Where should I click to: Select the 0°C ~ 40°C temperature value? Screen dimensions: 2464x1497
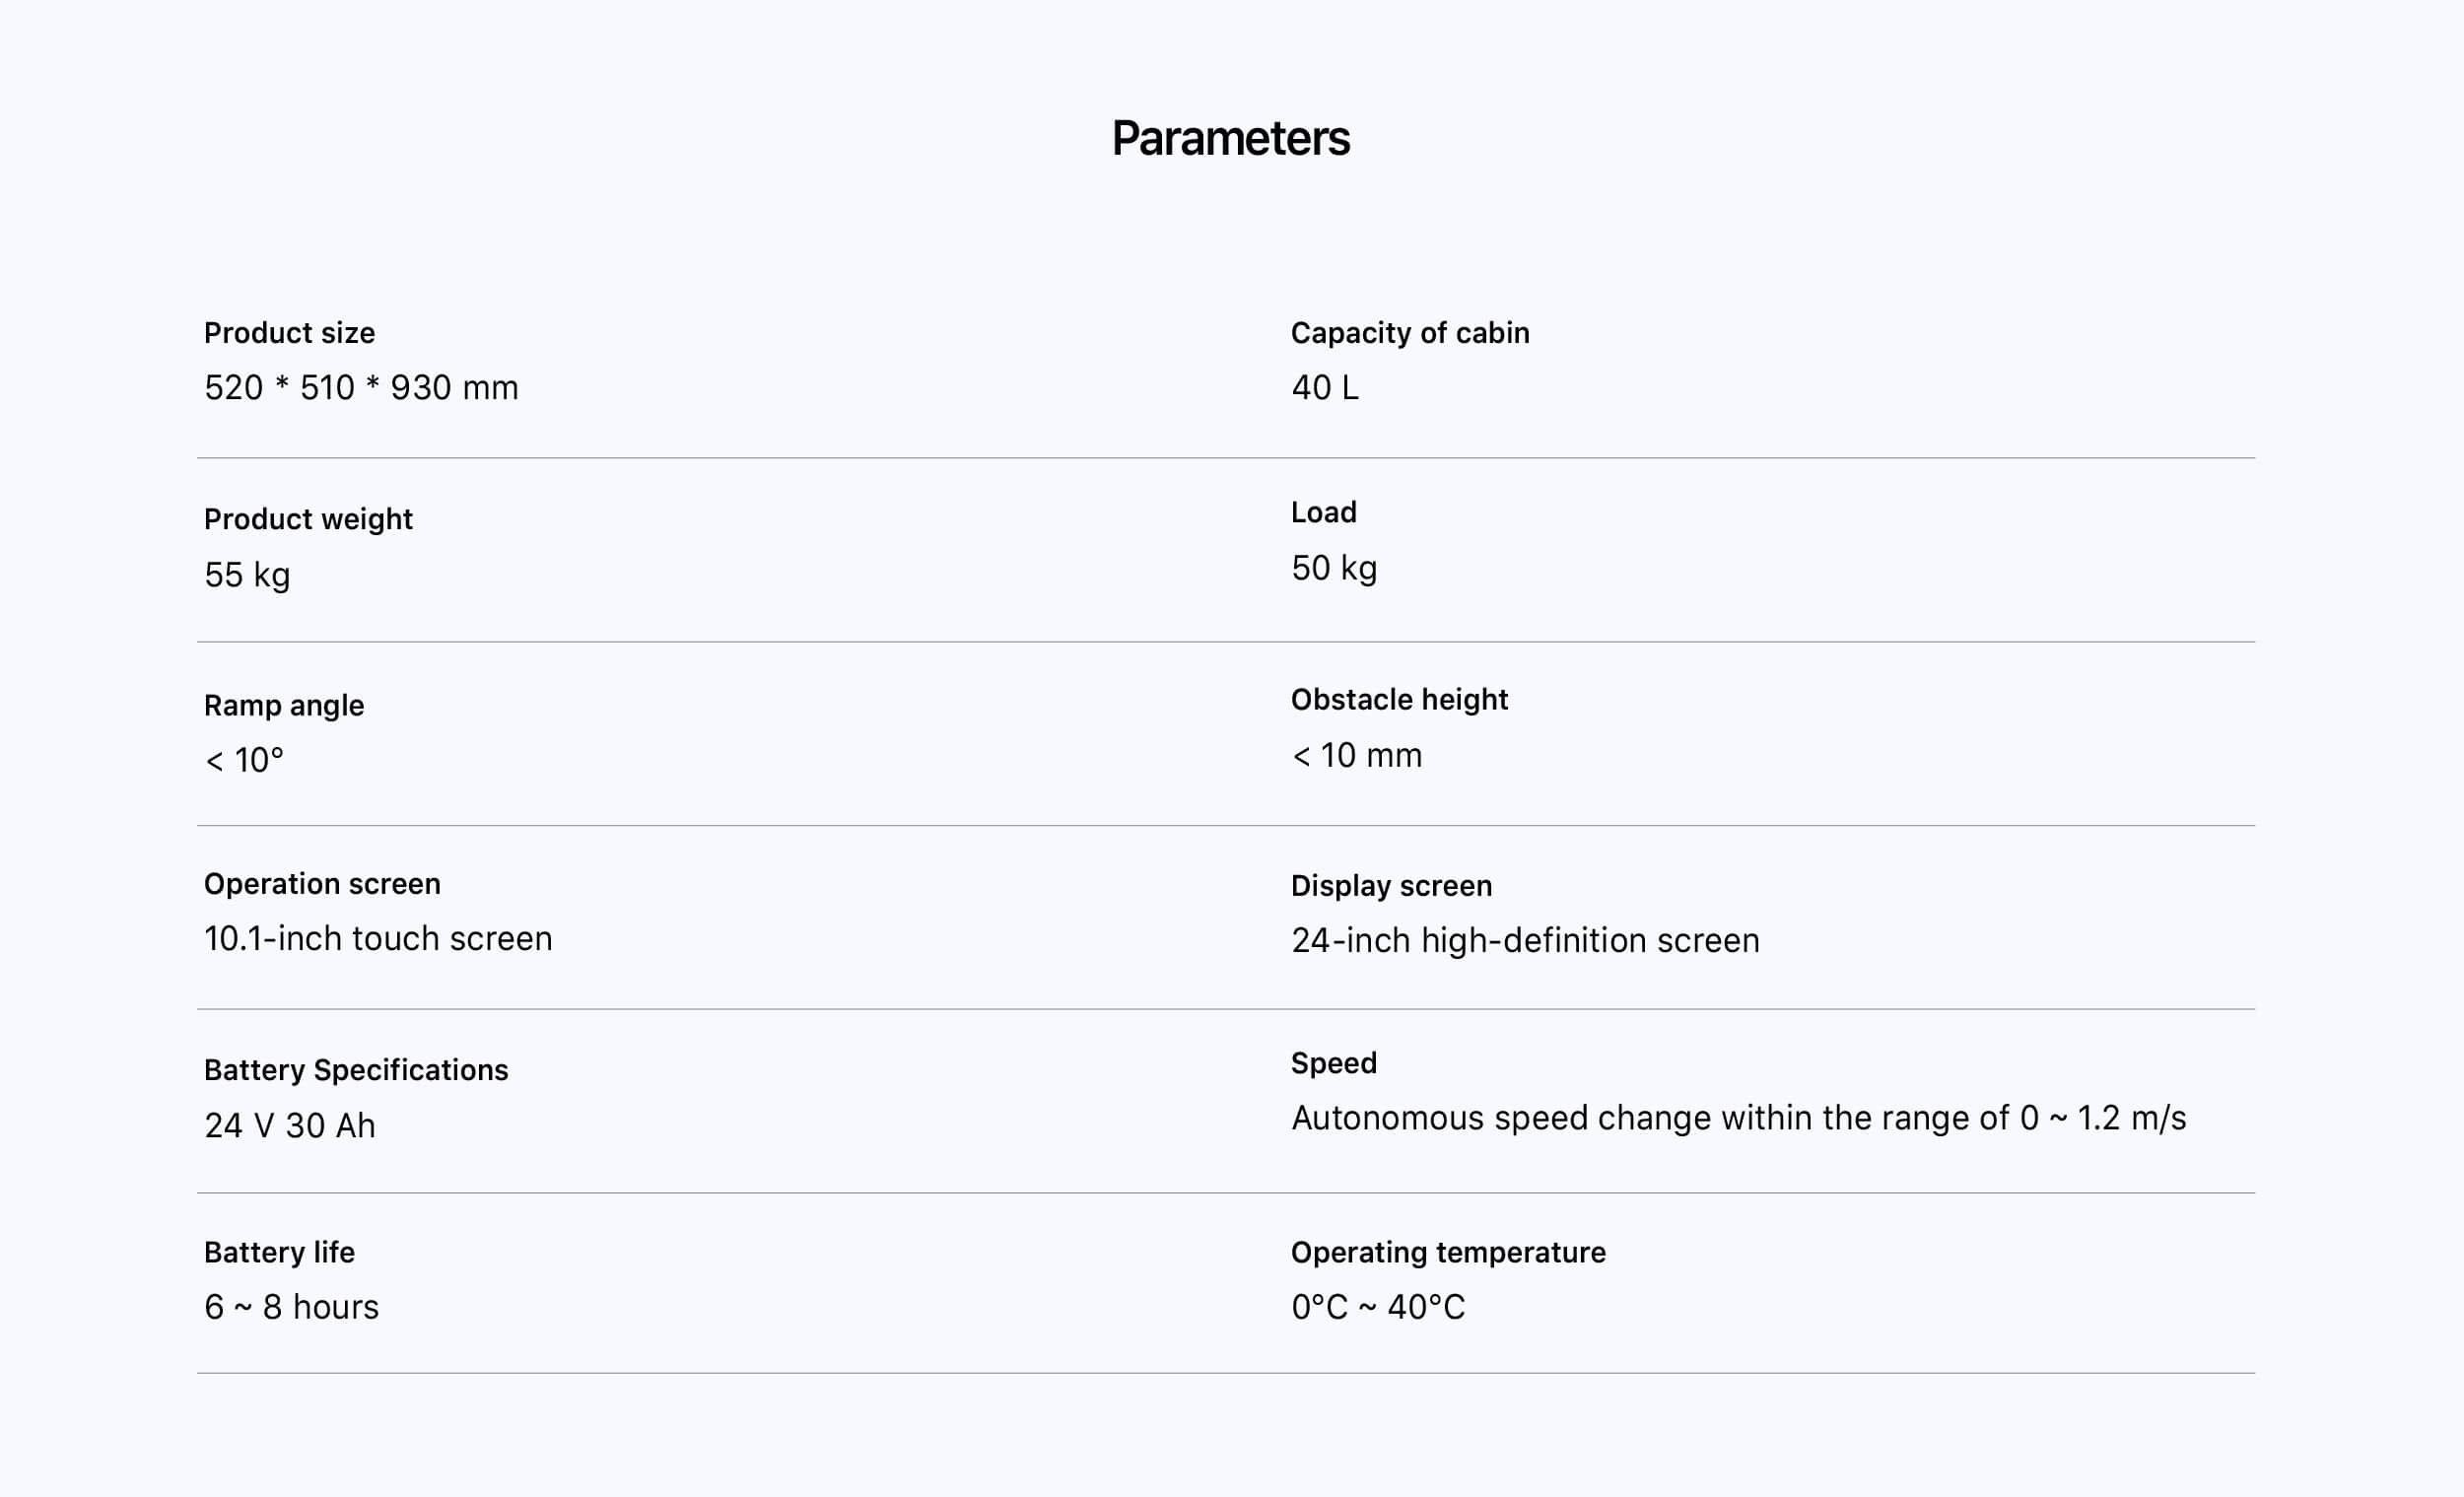pyautogui.click(x=1377, y=1307)
